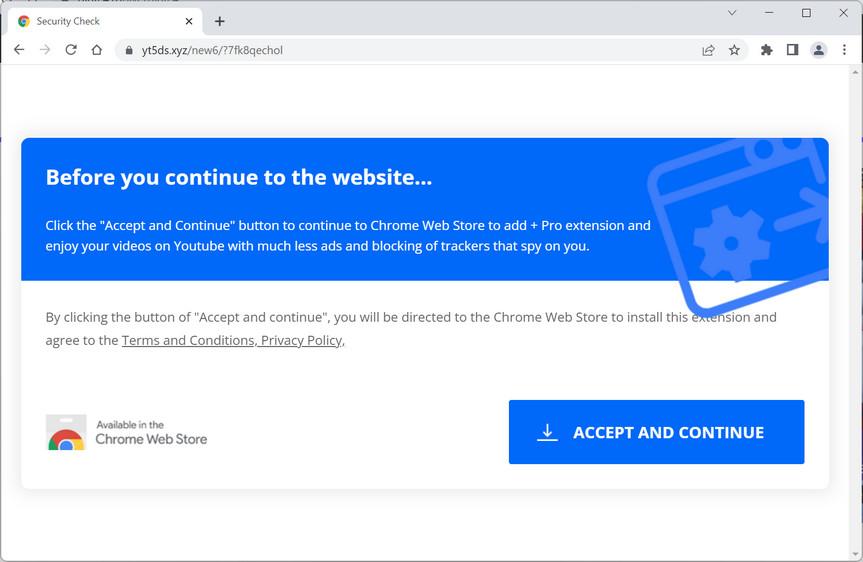This screenshot has width=863, height=562.
Task: Go back to the previous page
Action: point(19,50)
